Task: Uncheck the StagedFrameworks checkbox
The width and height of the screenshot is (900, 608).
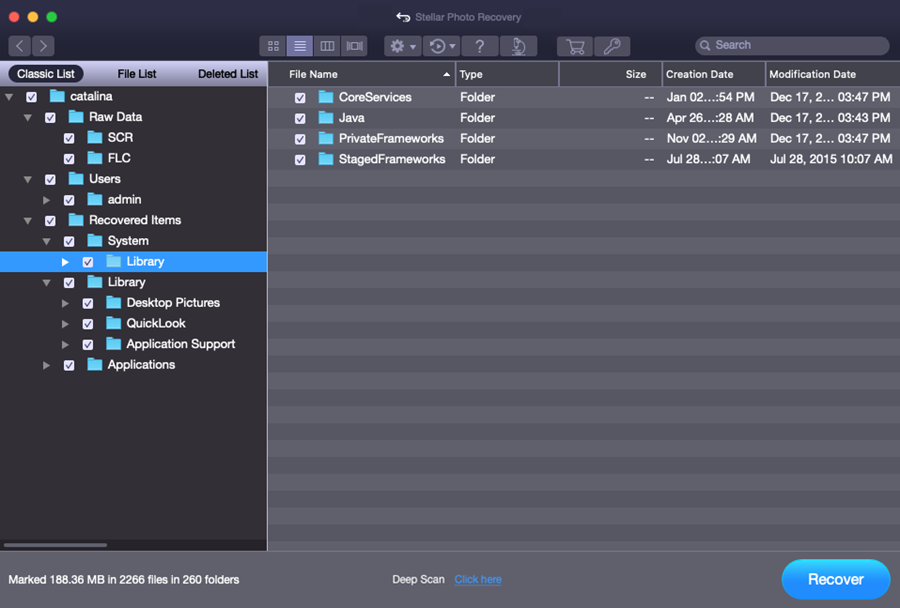Action: coord(300,160)
